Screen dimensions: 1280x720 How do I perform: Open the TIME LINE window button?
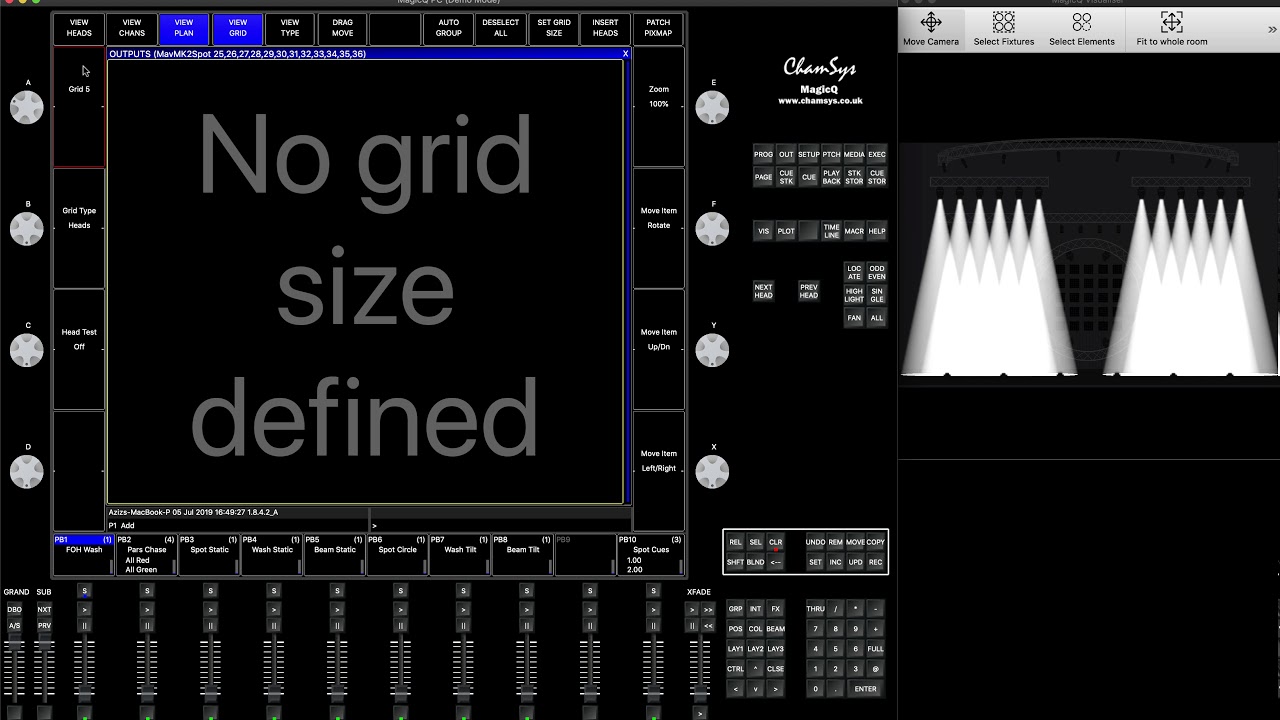[831, 231]
